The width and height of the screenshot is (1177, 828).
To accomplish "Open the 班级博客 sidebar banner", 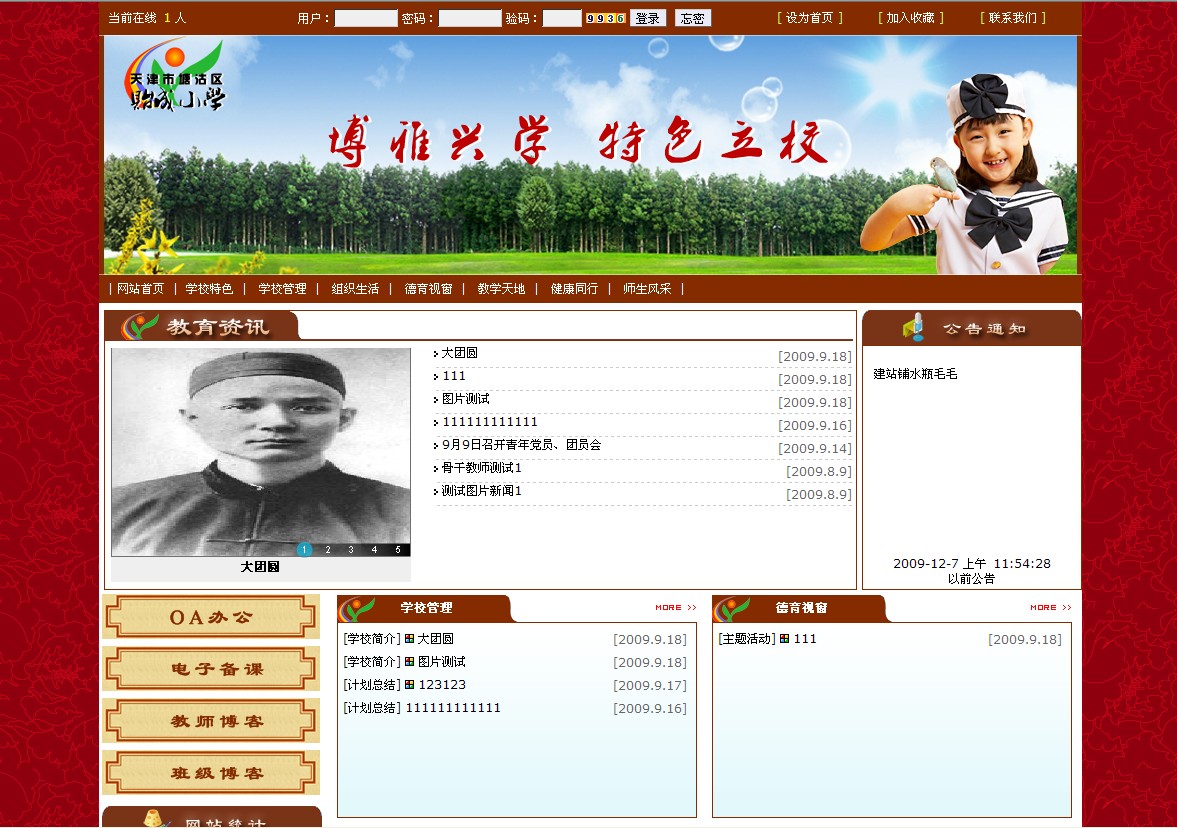I will click(x=211, y=773).
